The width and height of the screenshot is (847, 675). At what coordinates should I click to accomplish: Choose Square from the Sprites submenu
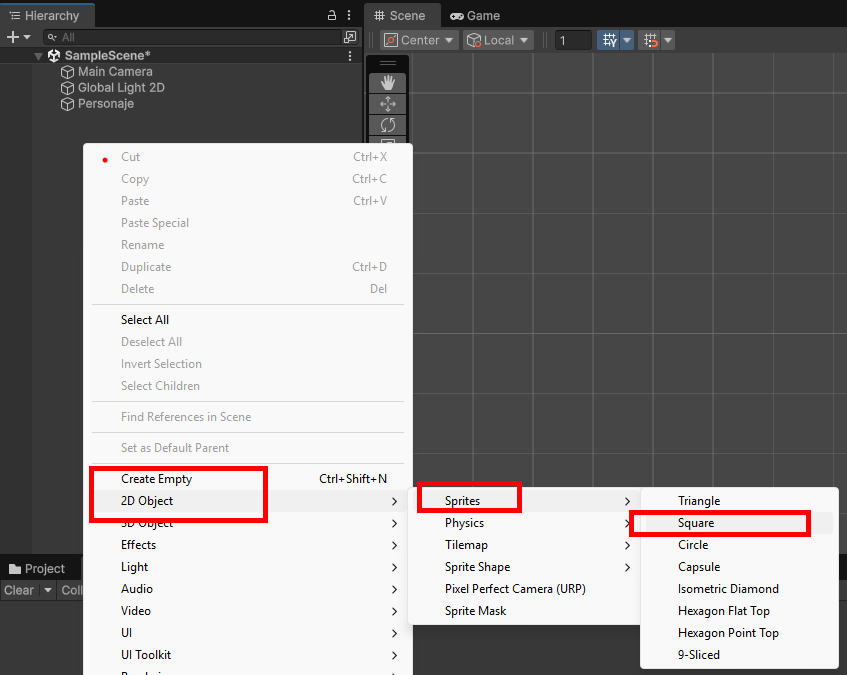(x=696, y=523)
